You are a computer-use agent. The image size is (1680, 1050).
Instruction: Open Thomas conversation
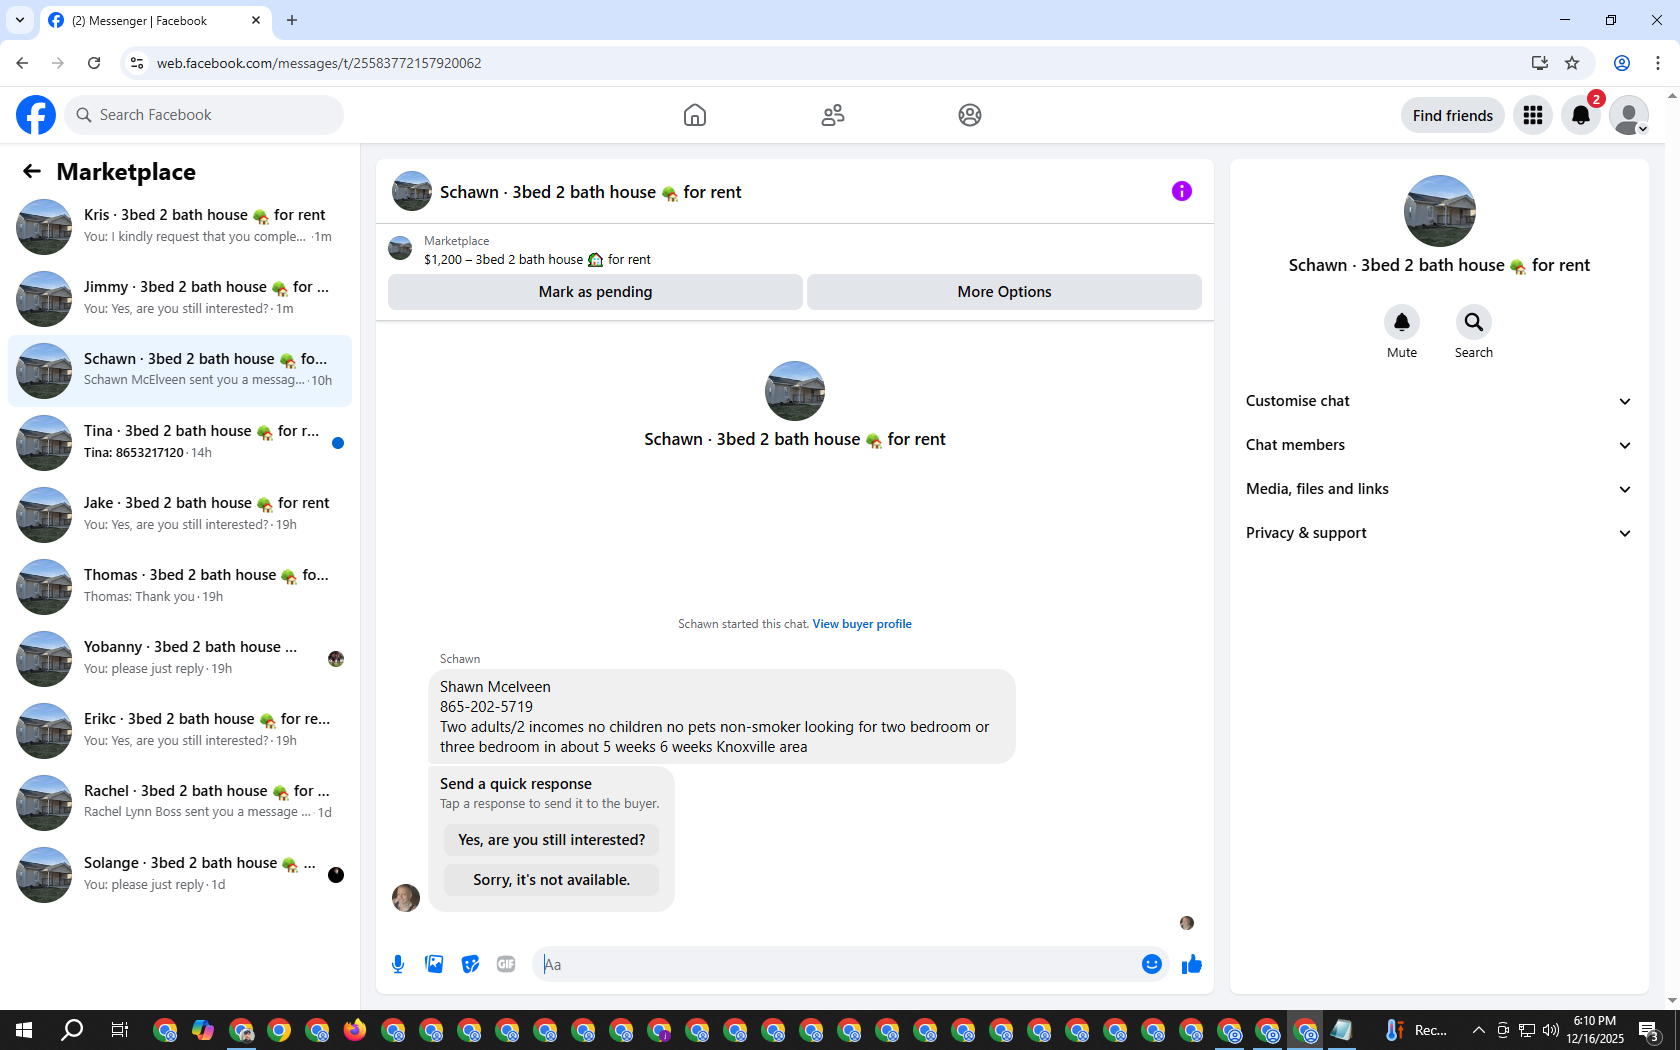pyautogui.click(x=180, y=586)
